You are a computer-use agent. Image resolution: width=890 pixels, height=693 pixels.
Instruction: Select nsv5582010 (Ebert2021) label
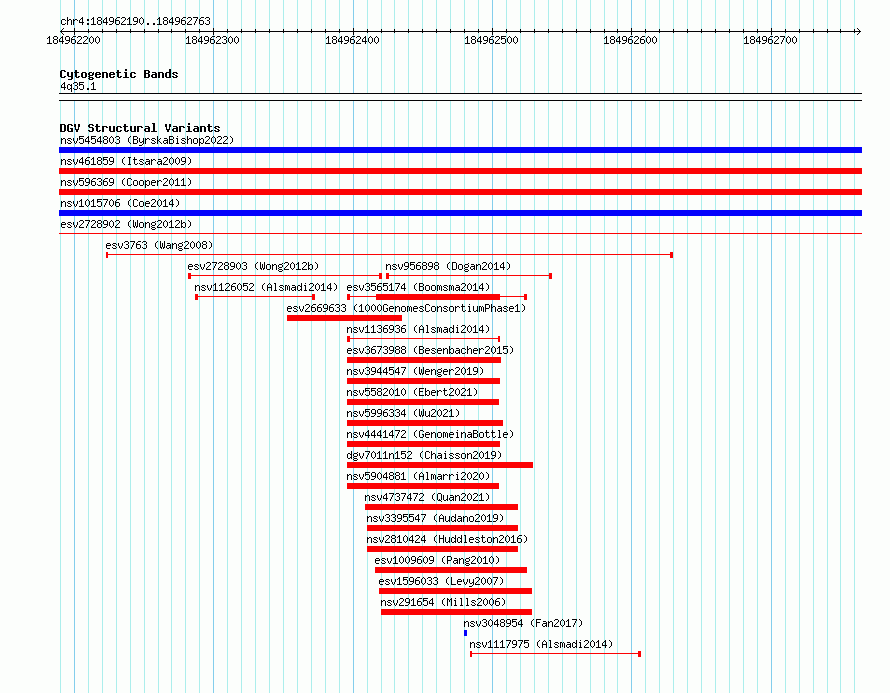click(412, 392)
